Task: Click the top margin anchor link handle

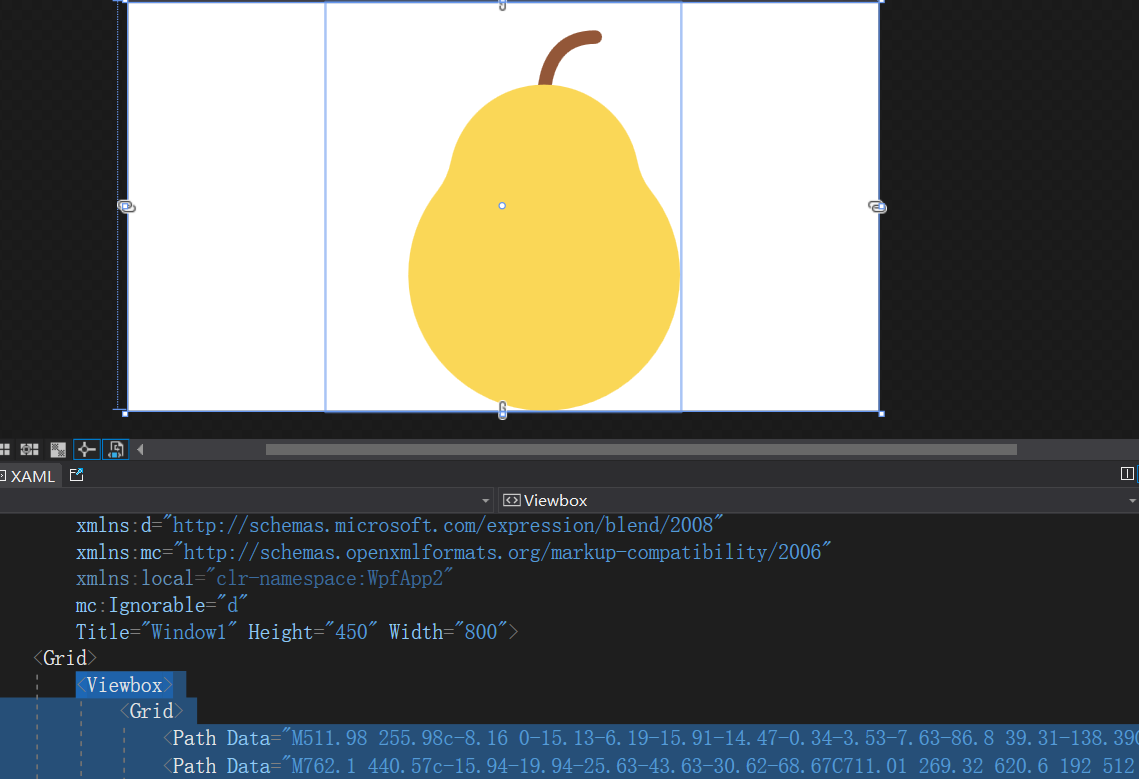Action: [502, 5]
